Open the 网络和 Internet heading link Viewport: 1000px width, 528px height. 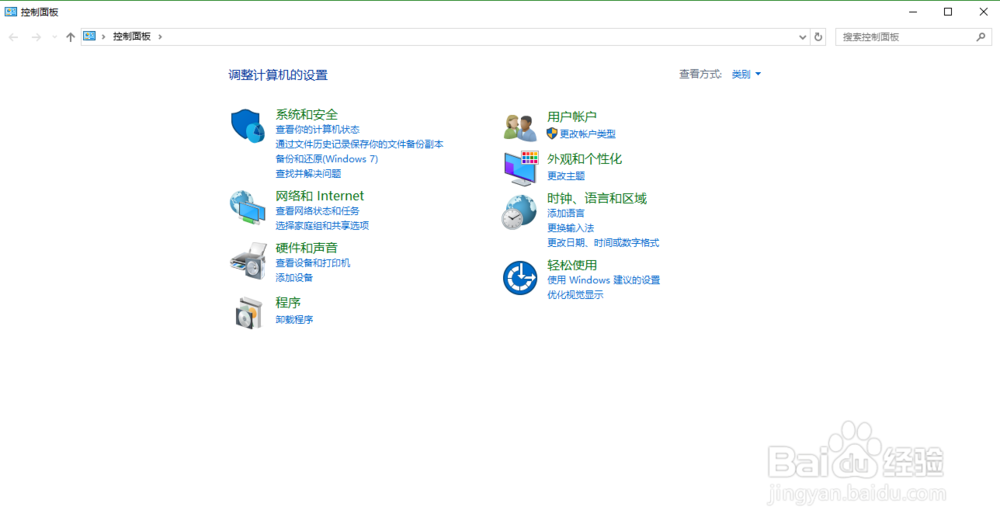click(320, 196)
